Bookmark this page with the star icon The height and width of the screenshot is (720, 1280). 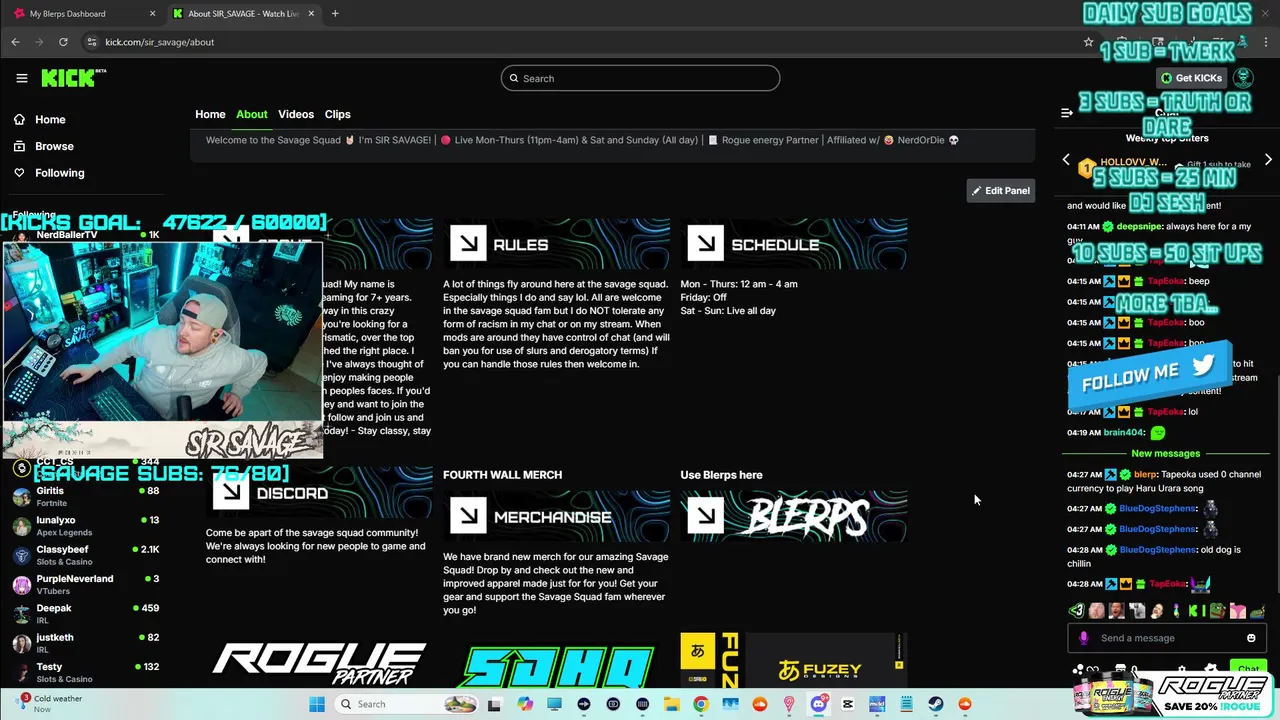[1088, 42]
